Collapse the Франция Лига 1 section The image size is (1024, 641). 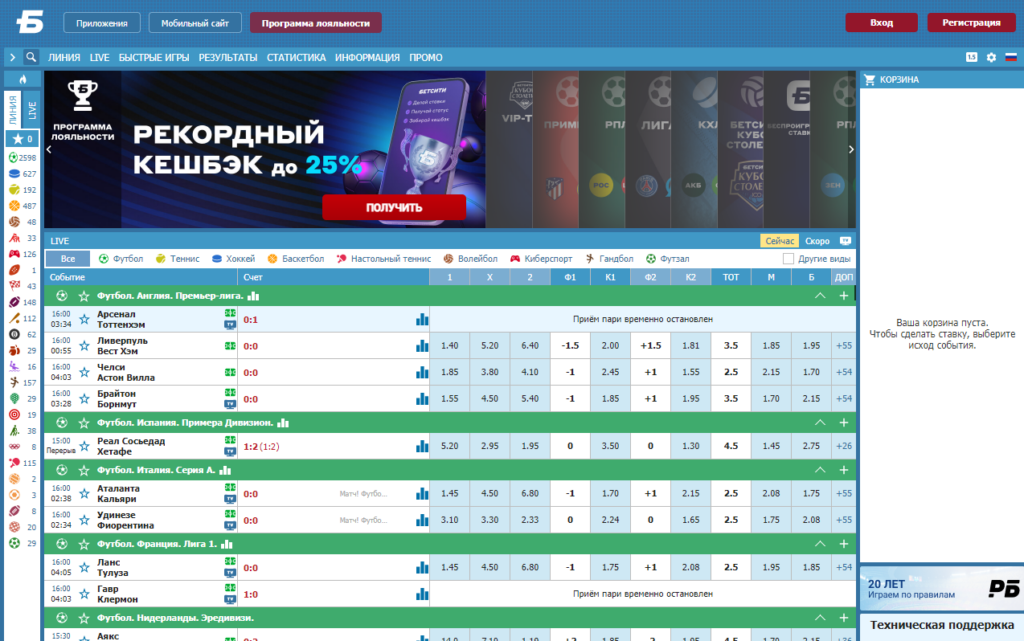[820, 544]
